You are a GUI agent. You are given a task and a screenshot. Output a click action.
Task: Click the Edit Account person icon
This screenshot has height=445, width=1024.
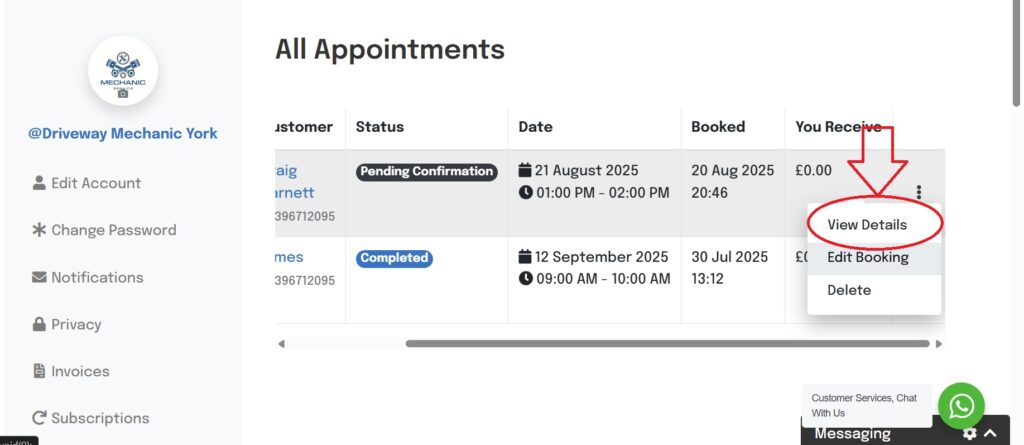[40, 183]
